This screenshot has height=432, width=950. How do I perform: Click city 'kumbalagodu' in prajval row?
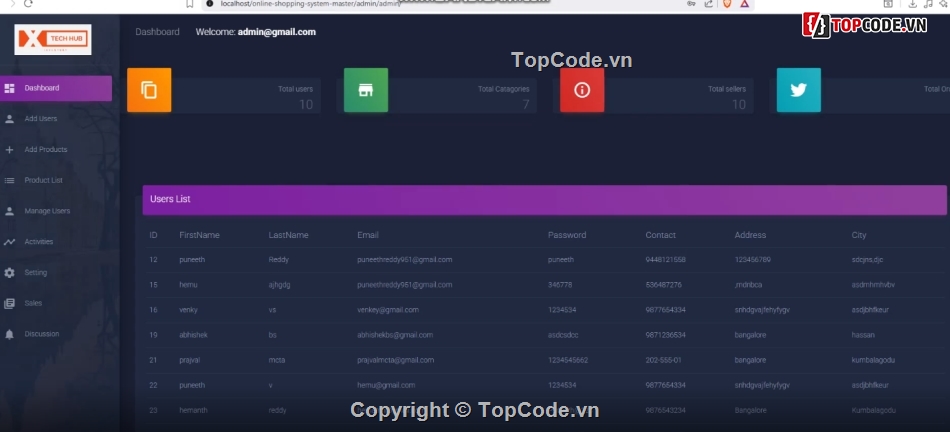click(873, 360)
